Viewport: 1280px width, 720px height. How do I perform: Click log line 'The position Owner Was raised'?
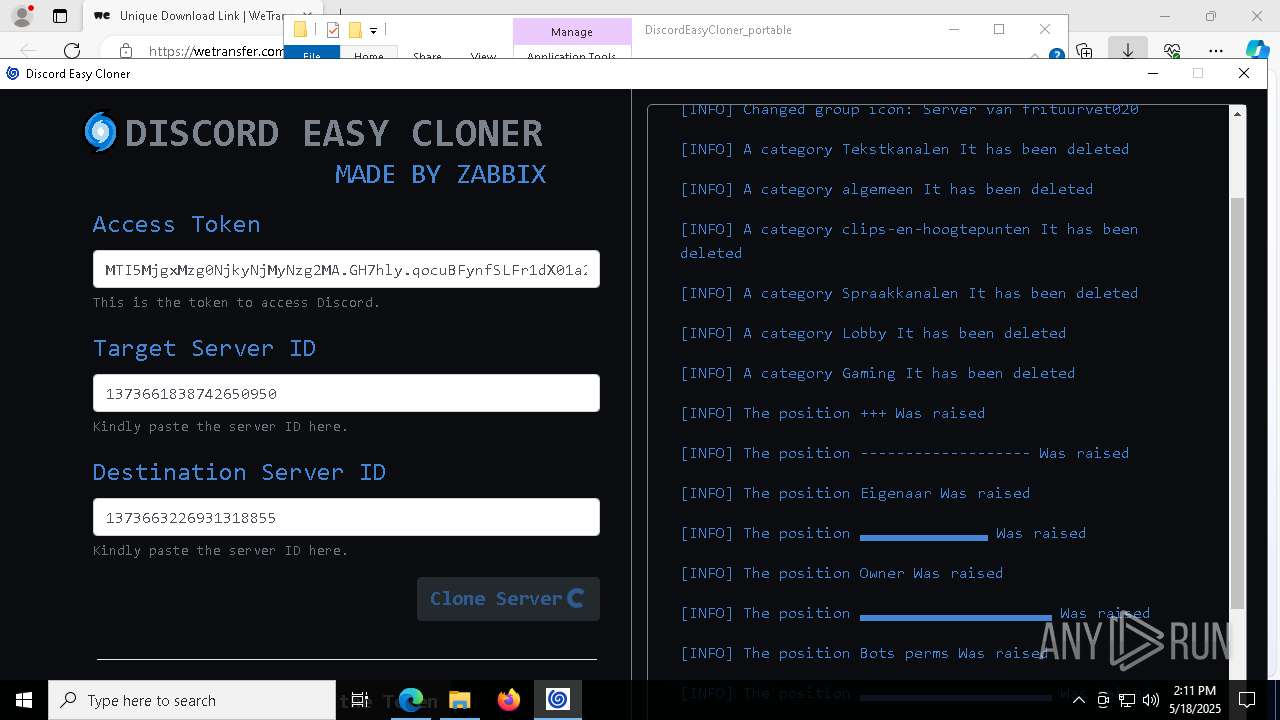tap(841, 573)
